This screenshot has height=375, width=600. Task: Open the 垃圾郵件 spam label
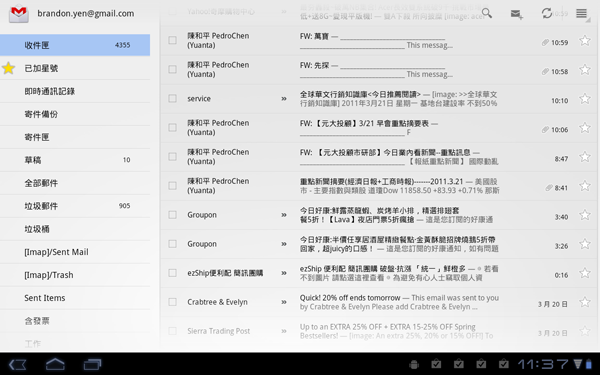[x=75, y=206]
